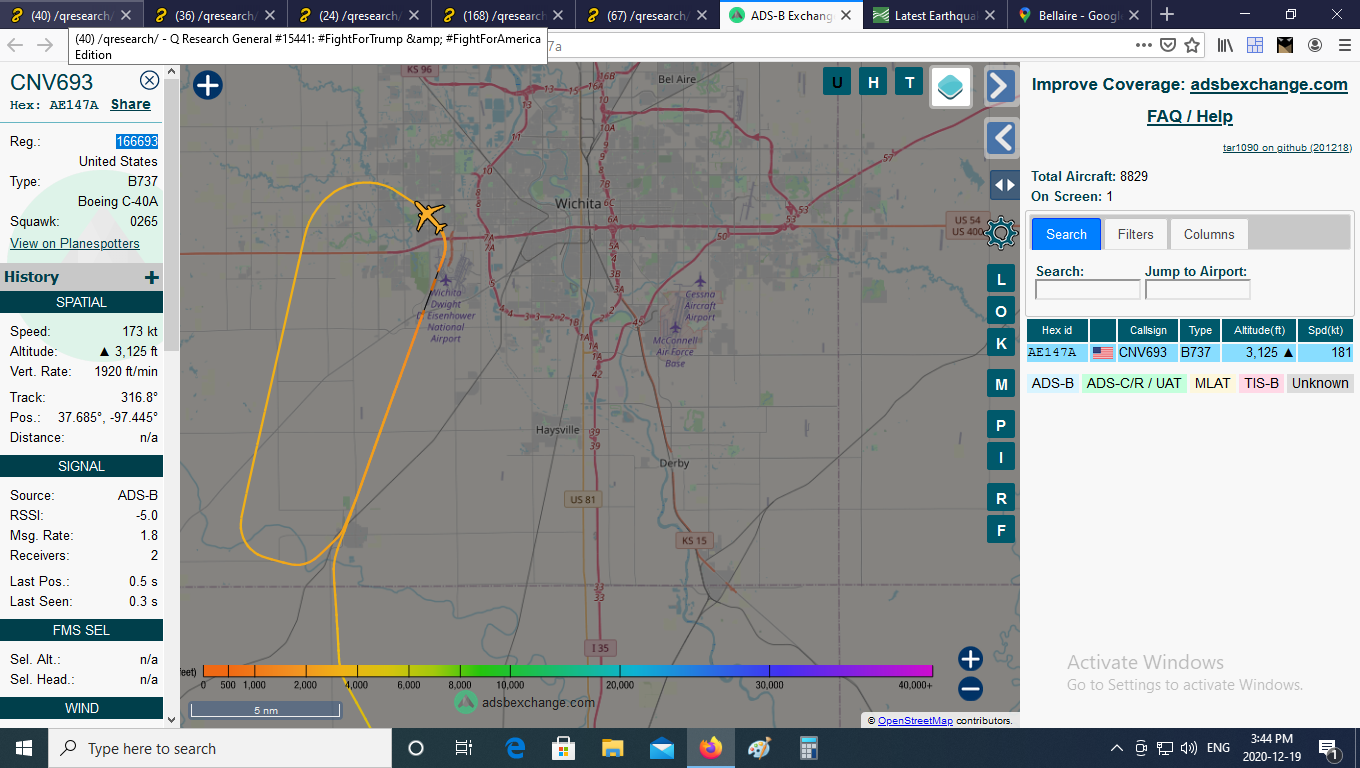Image resolution: width=1360 pixels, height=768 pixels.
Task: Click the FAQ / Help link
Action: pyautogui.click(x=1189, y=116)
